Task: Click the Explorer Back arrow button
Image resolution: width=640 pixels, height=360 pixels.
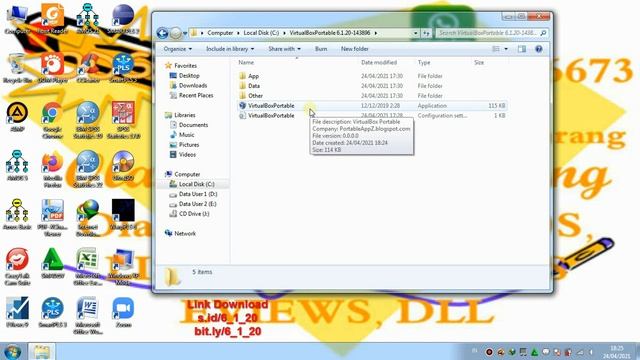Action: (x=162, y=33)
